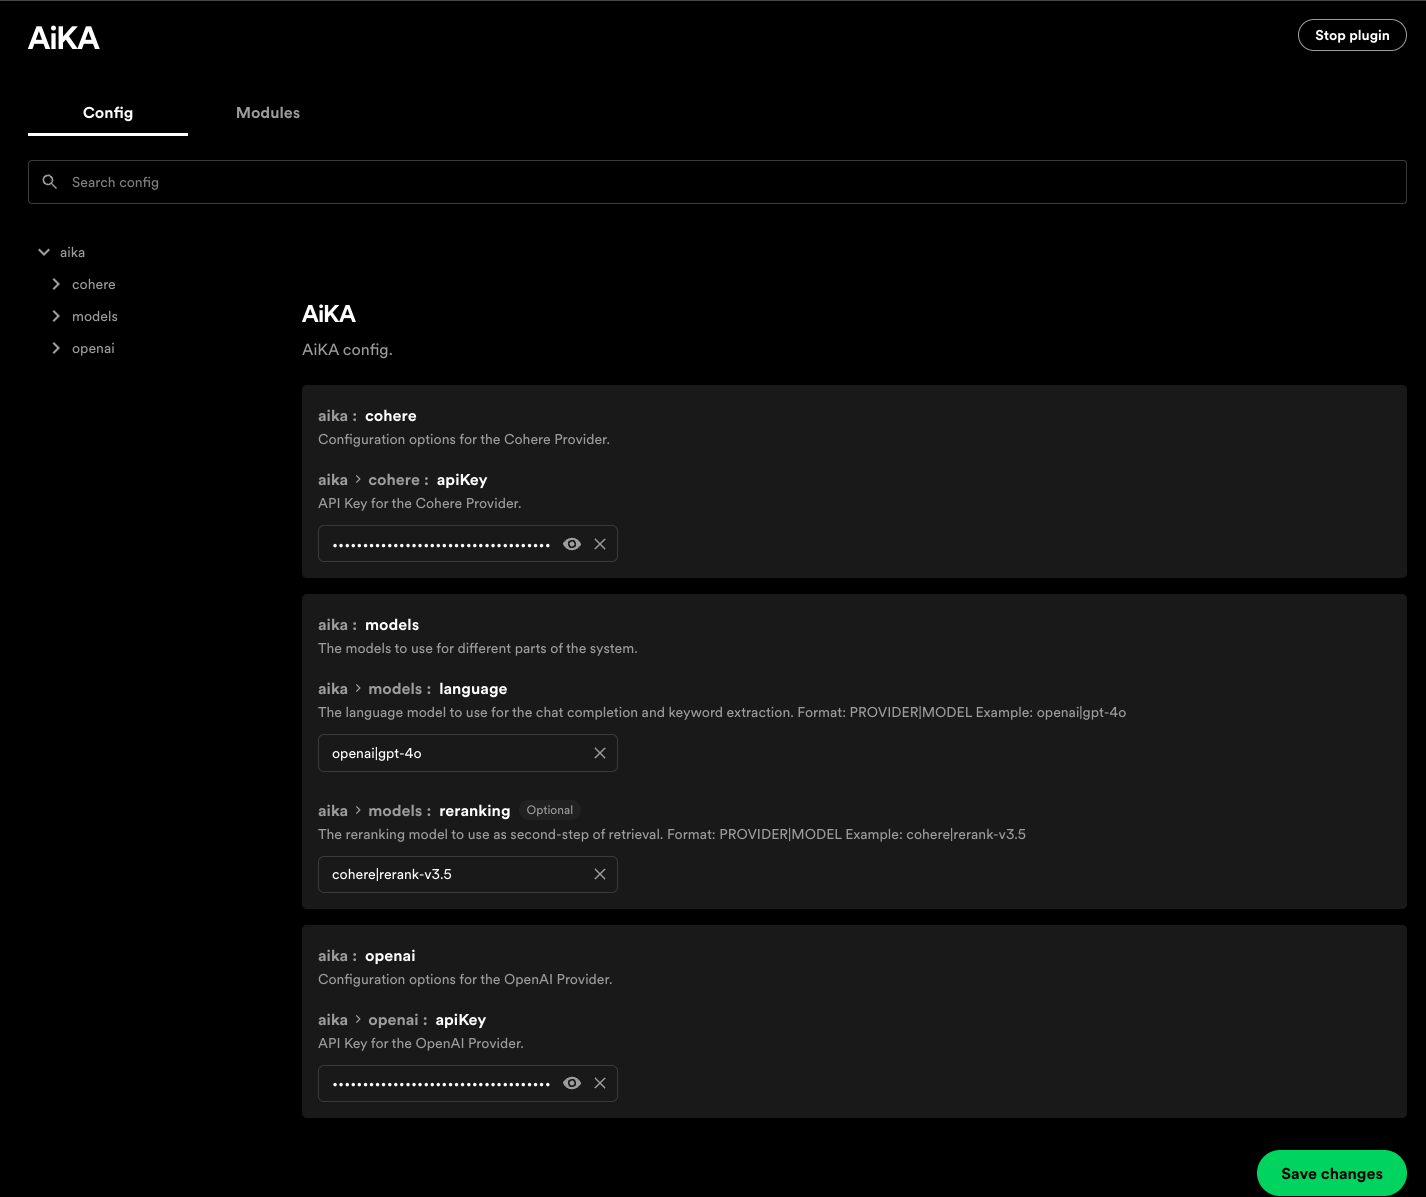Reveal the OpenAI apiKey with eye icon

pyautogui.click(x=572, y=1083)
